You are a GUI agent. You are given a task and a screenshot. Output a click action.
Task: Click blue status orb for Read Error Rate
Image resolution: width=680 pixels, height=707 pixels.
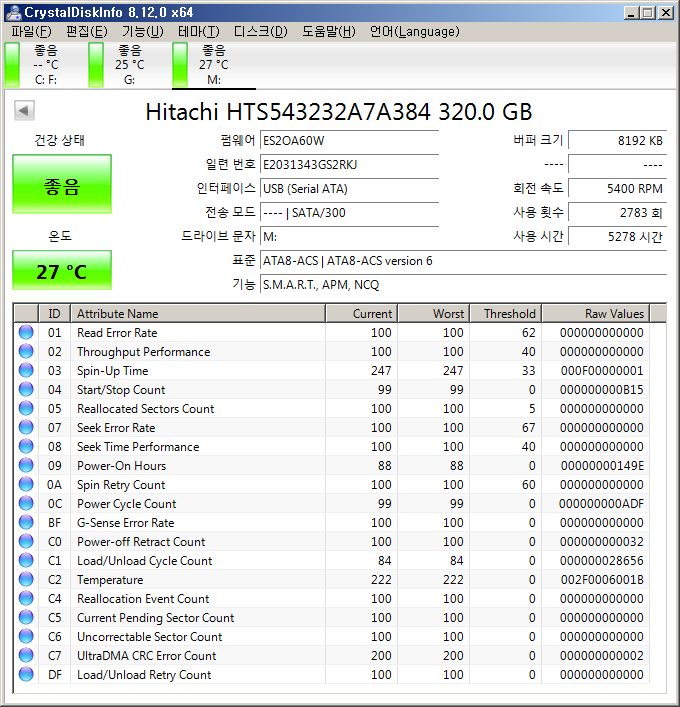coord(26,333)
